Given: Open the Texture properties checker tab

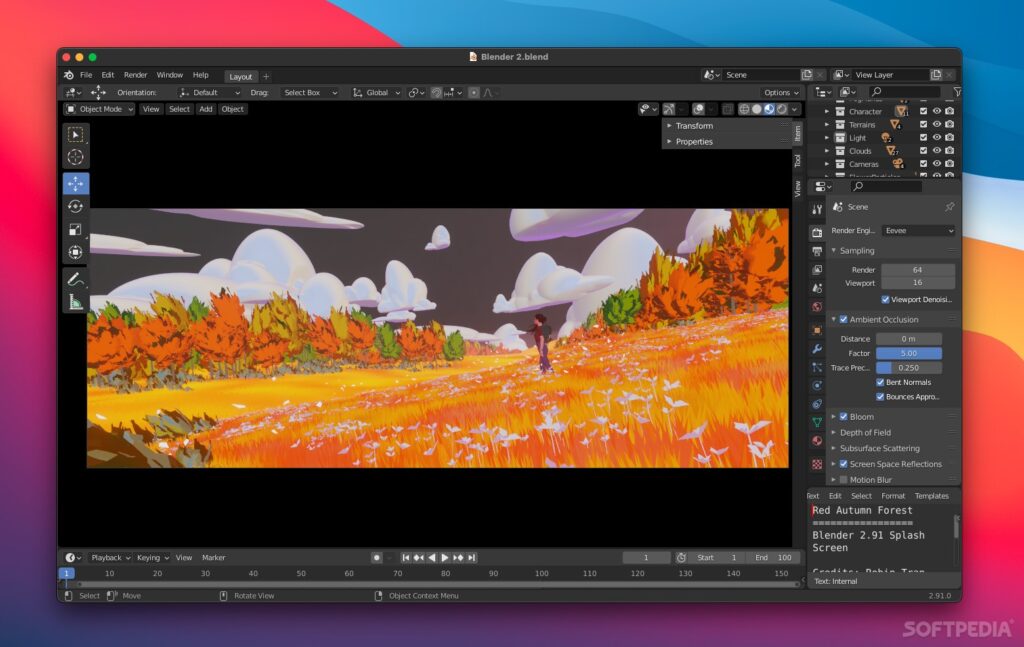Looking at the screenshot, I should point(817,464).
